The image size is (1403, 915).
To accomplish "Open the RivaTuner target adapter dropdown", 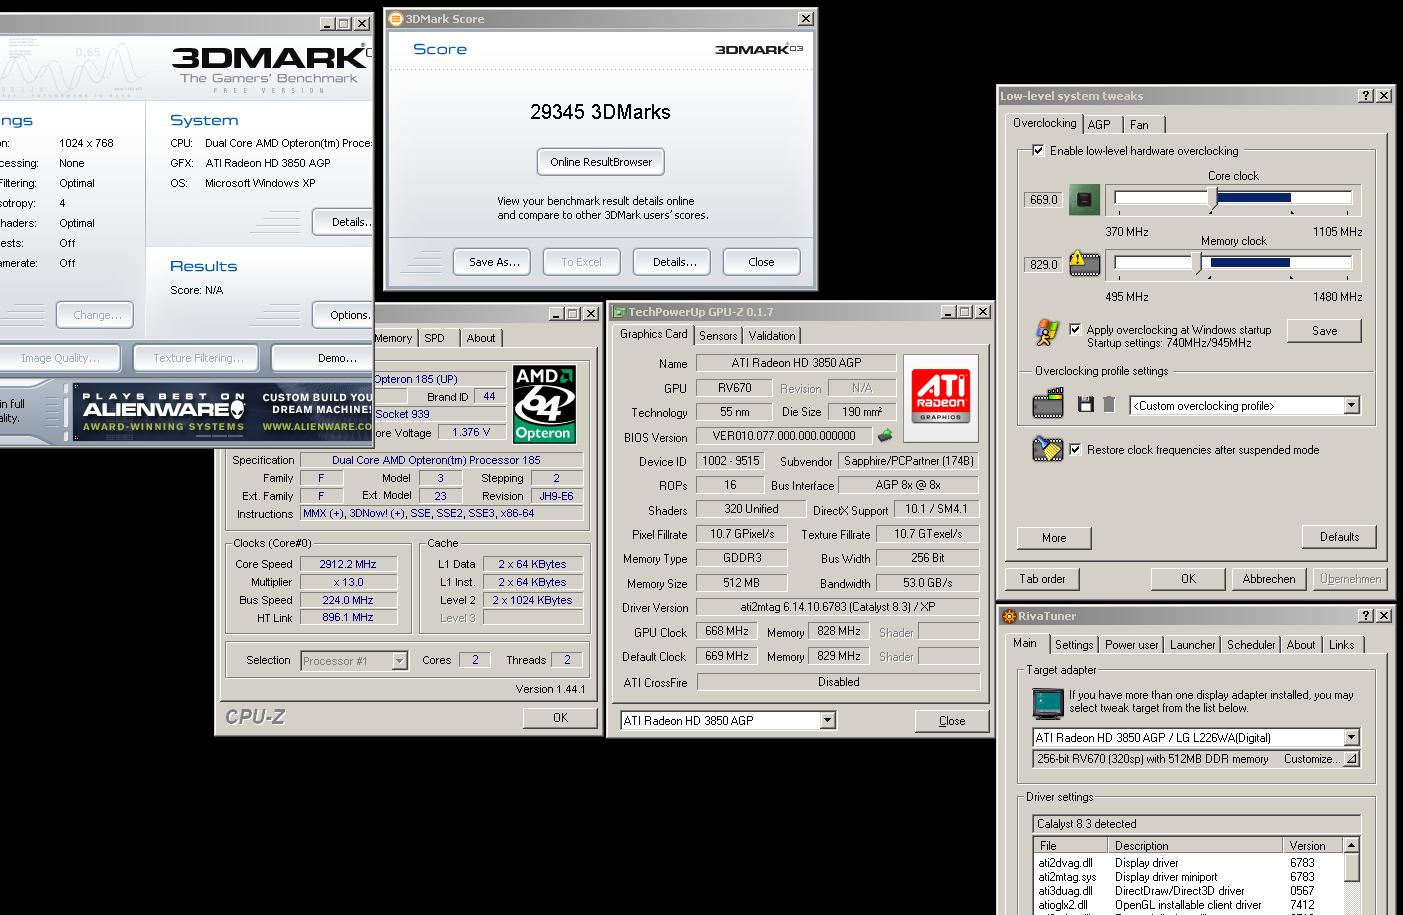I will tap(1352, 737).
